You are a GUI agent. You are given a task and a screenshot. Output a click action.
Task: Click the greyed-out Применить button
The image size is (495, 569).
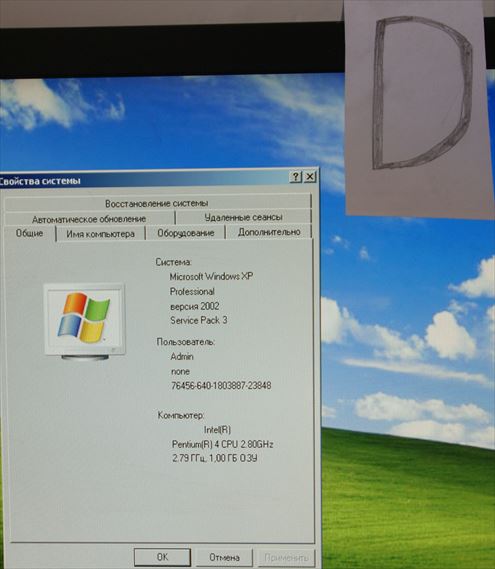(286, 557)
